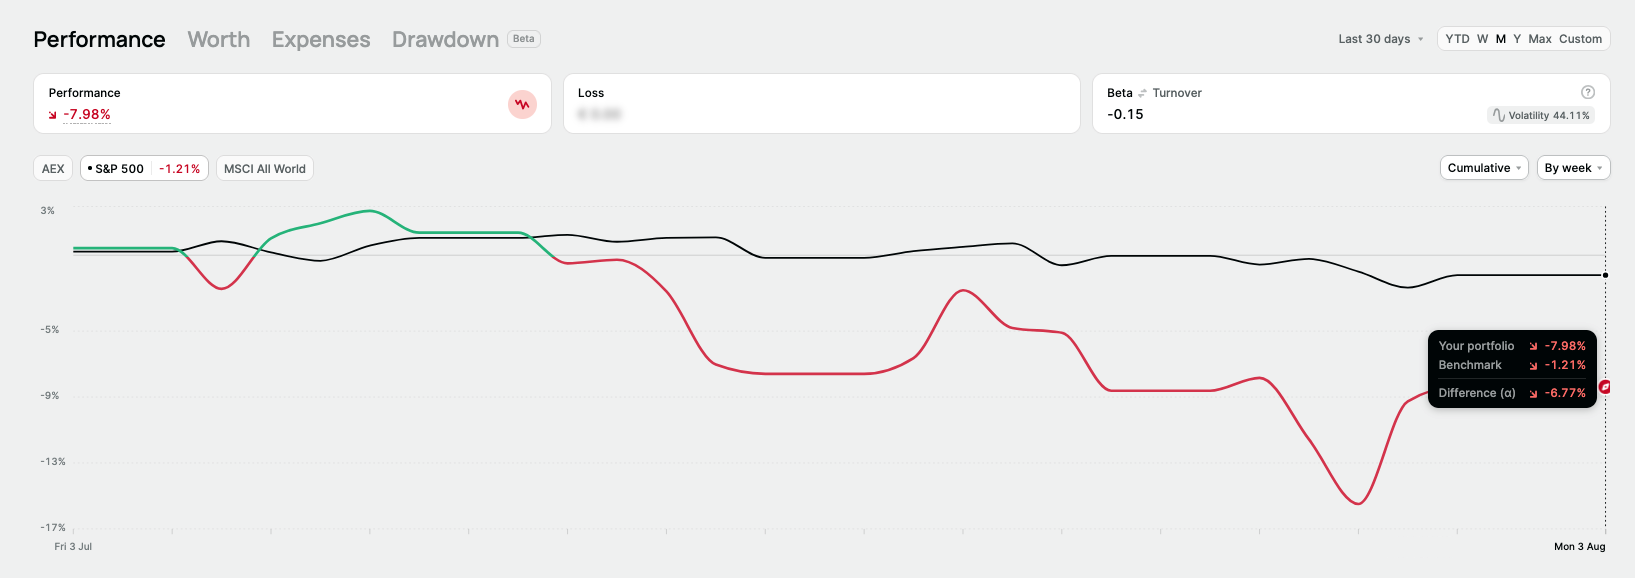The height and width of the screenshot is (578, 1635).
Task: Open the Drawdown tab
Action: 445,39
